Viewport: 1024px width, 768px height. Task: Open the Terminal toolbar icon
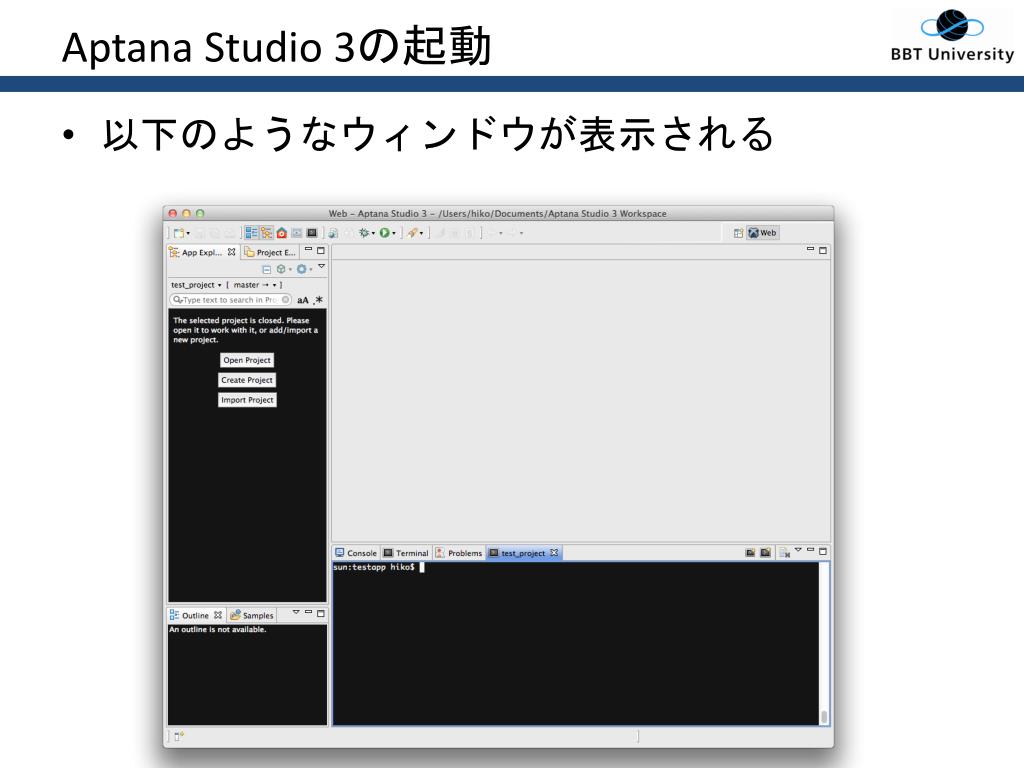[x=312, y=233]
